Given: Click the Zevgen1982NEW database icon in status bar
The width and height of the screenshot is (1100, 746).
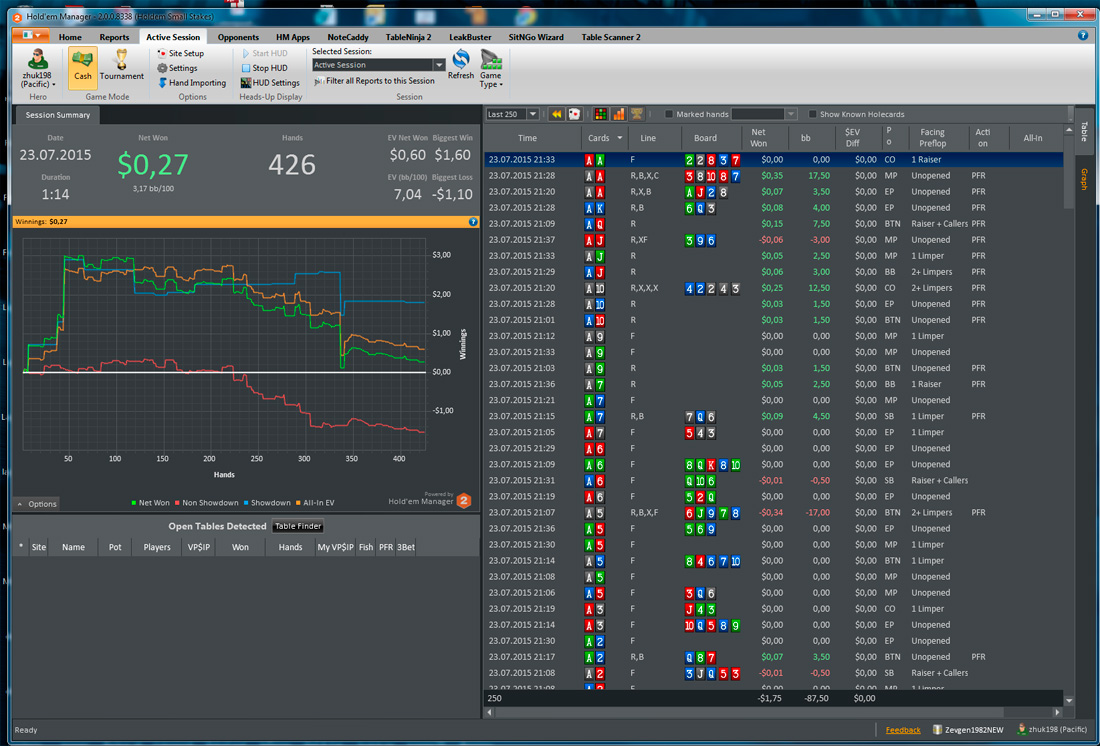Looking at the screenshot, I should (937, 730).
